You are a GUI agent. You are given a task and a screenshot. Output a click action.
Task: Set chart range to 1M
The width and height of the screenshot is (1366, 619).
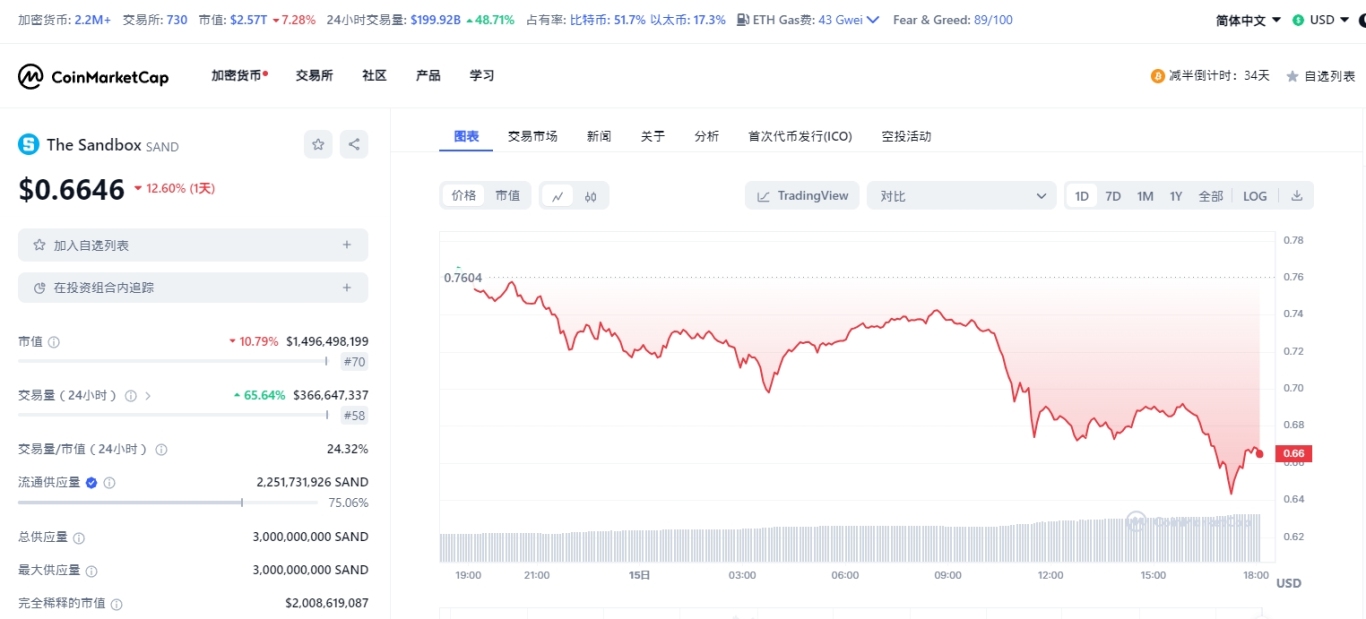1145,196
